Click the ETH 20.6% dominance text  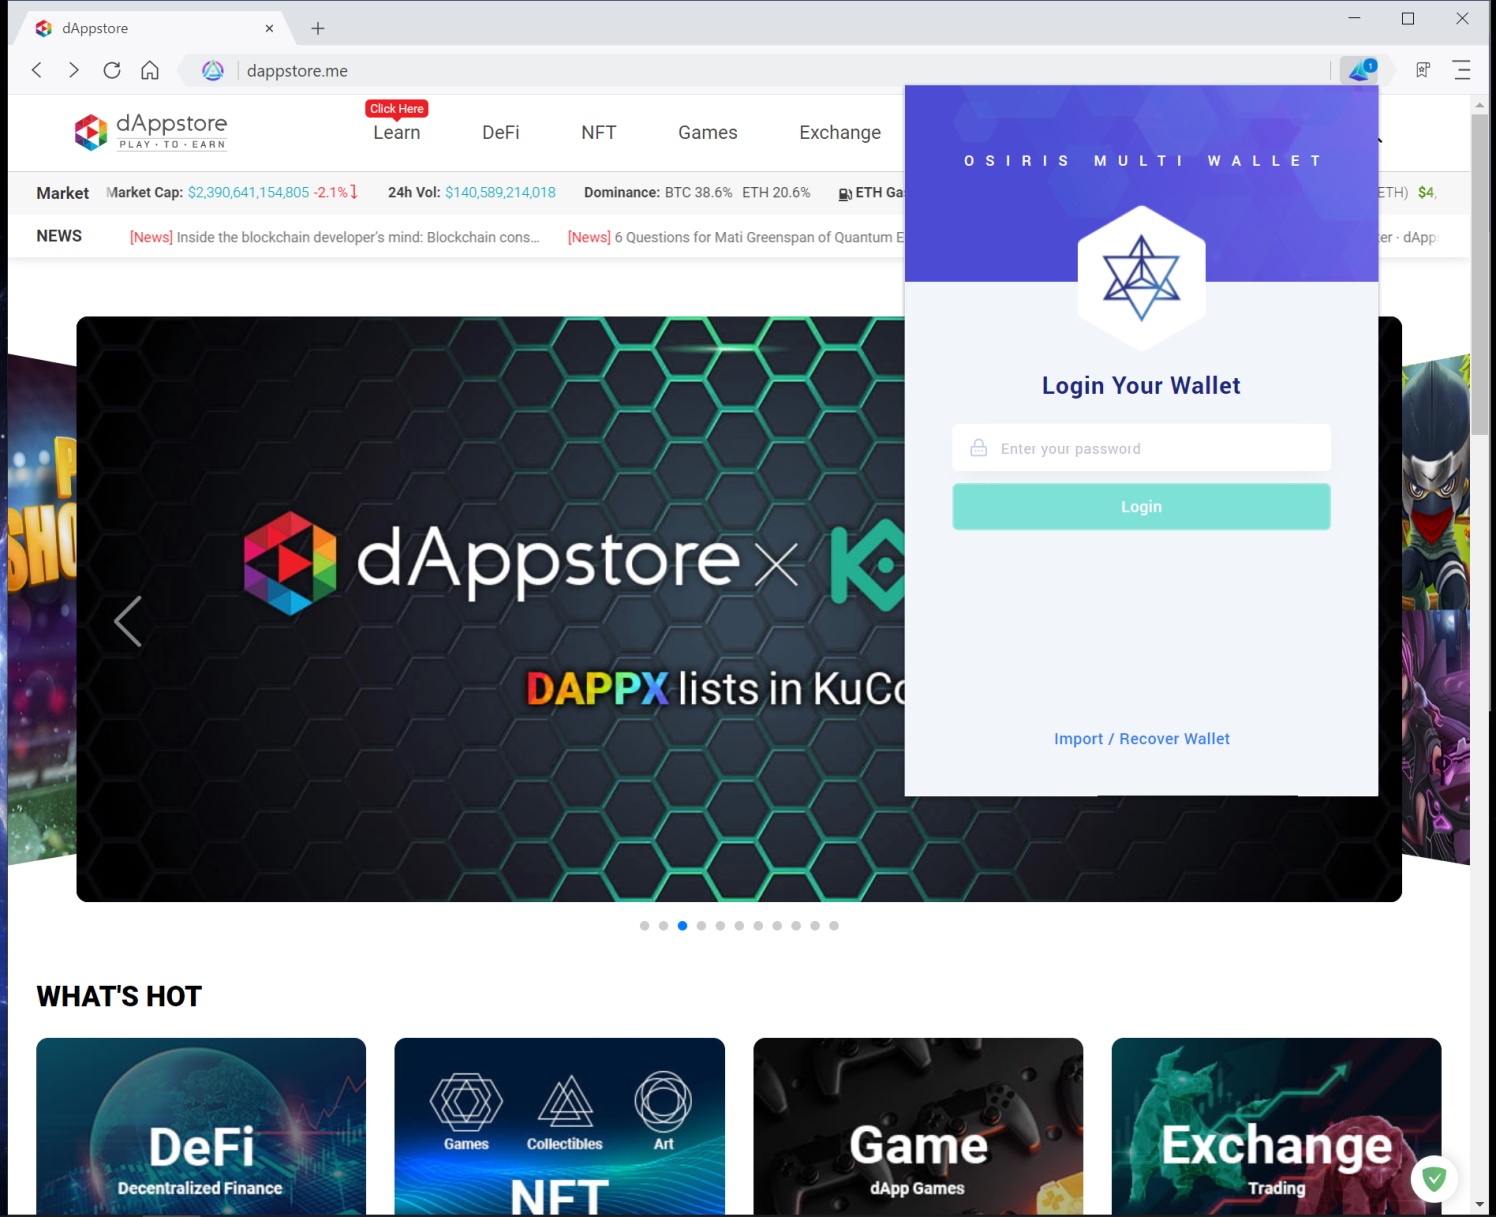click(x=776, y=193)
